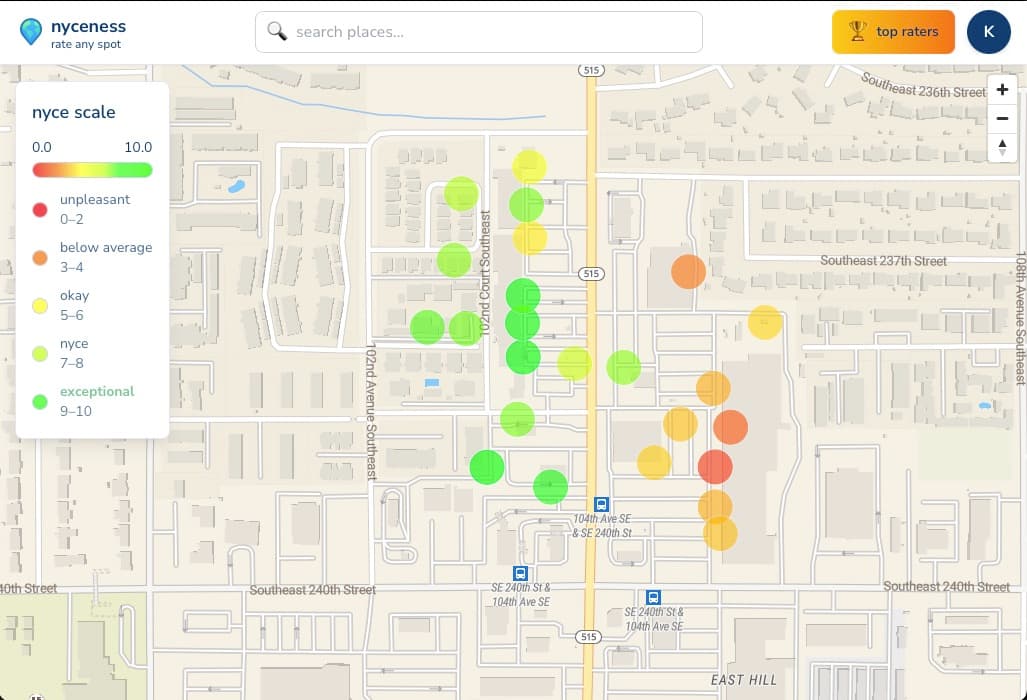The height and width of the screenshot is (700, 1027).
Task: Zoom out with the minus button
Action: pos(1002,118)
